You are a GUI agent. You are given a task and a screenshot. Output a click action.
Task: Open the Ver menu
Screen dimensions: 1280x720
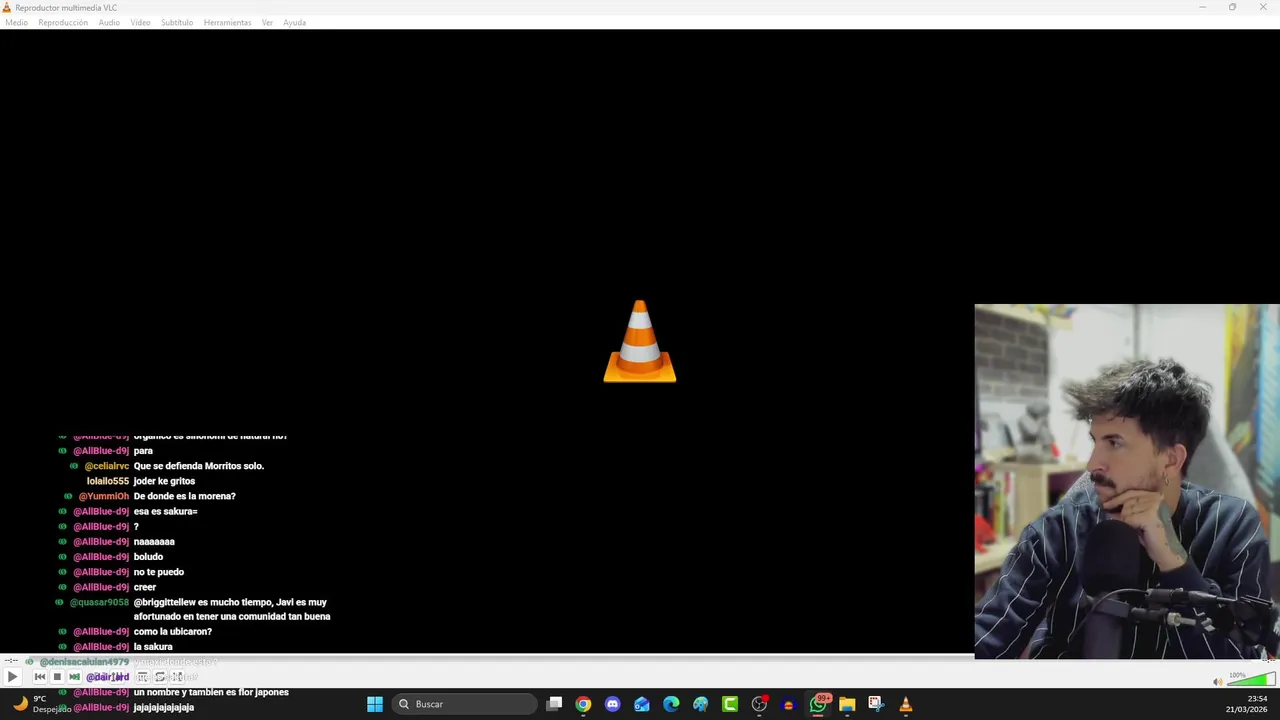pos(267,22)
